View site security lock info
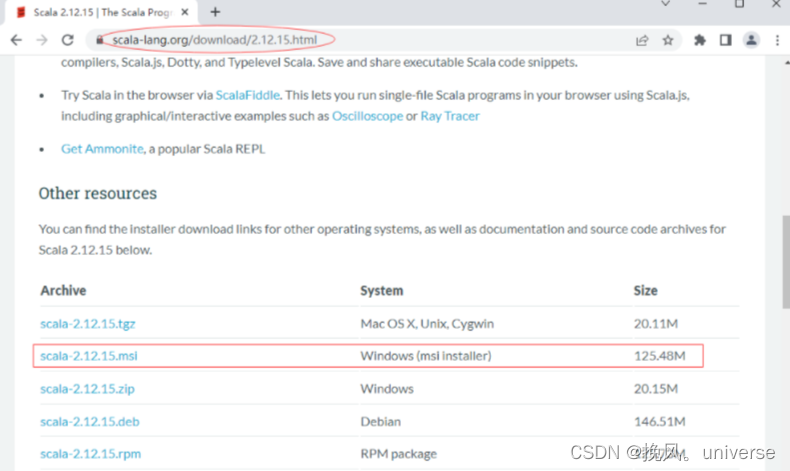 [100, 40]
